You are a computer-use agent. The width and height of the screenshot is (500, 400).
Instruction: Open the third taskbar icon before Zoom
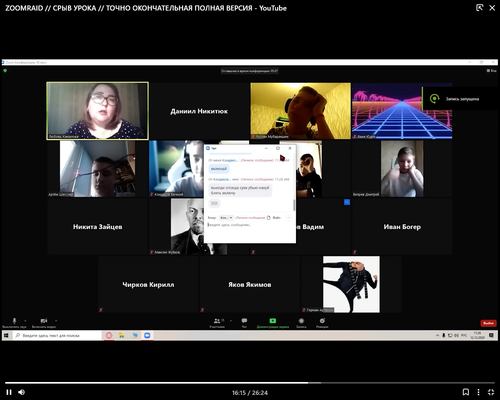135,335
